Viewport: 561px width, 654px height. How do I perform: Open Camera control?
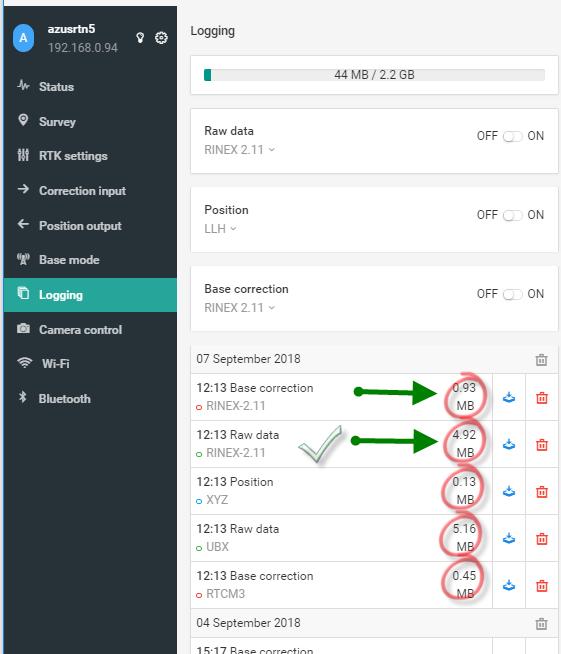point(90,330)
